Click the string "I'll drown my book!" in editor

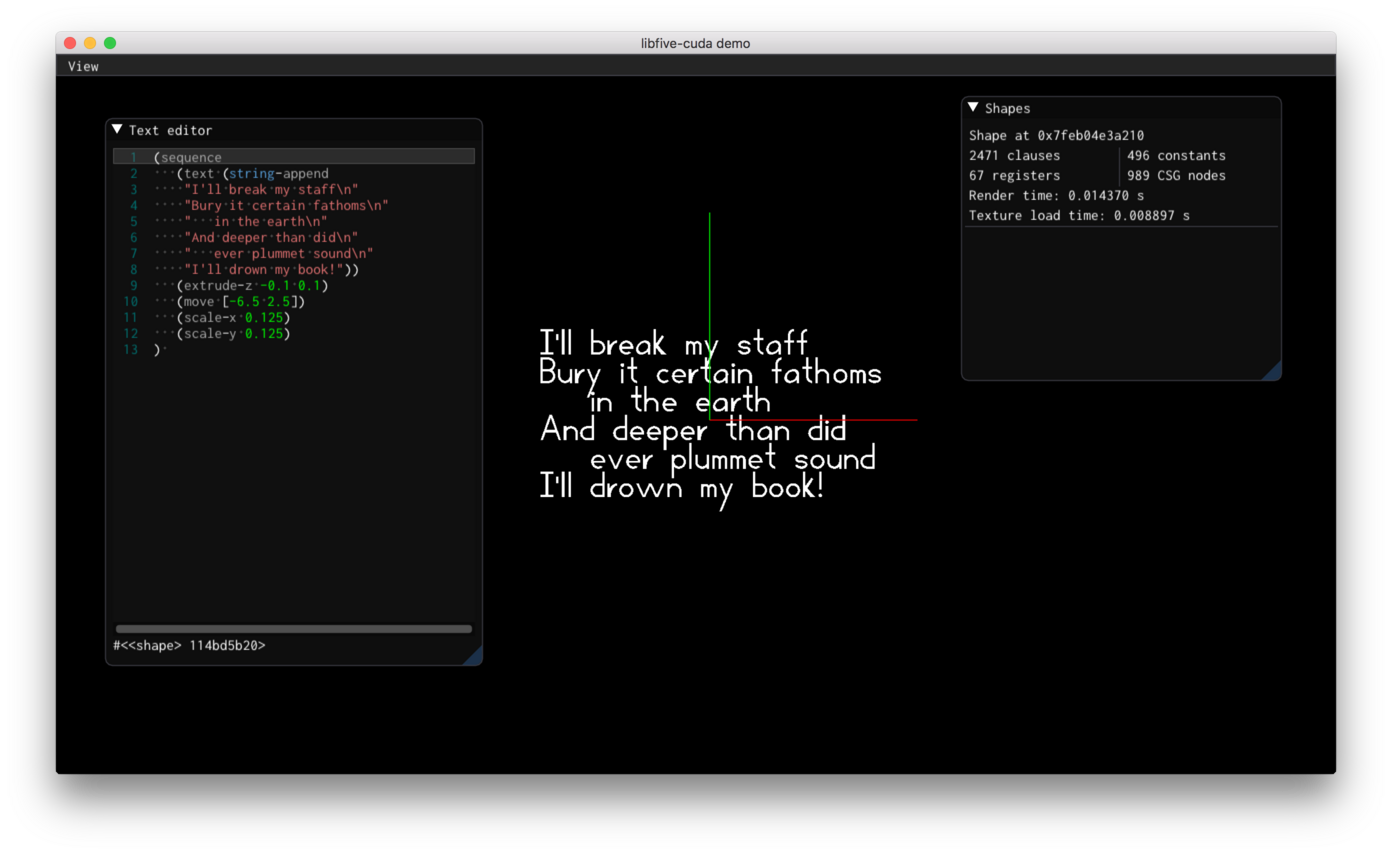coord(264,269)
